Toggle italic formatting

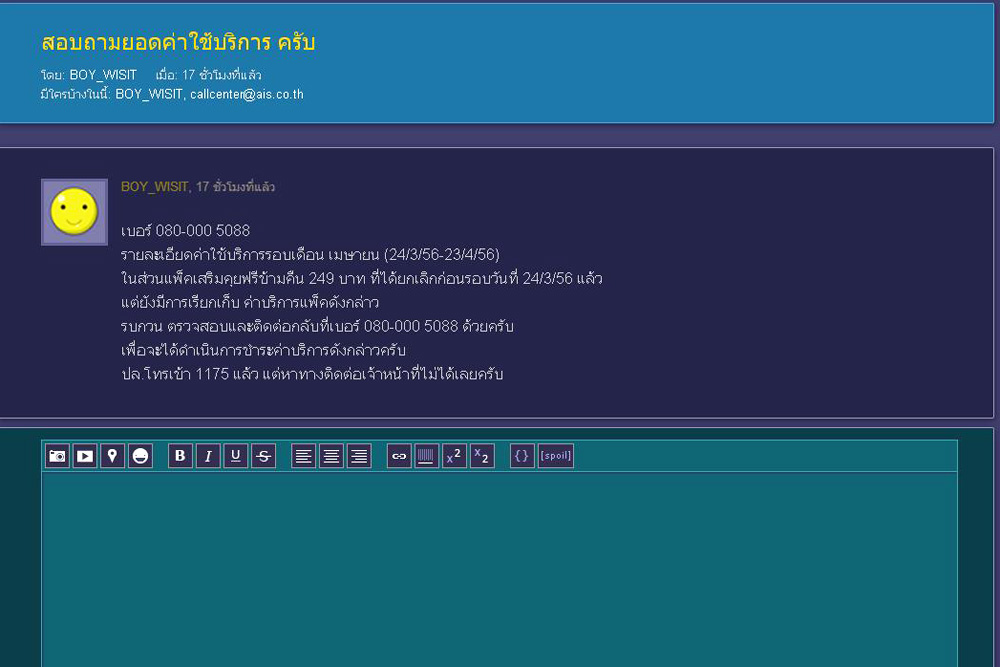coord(208,456)
